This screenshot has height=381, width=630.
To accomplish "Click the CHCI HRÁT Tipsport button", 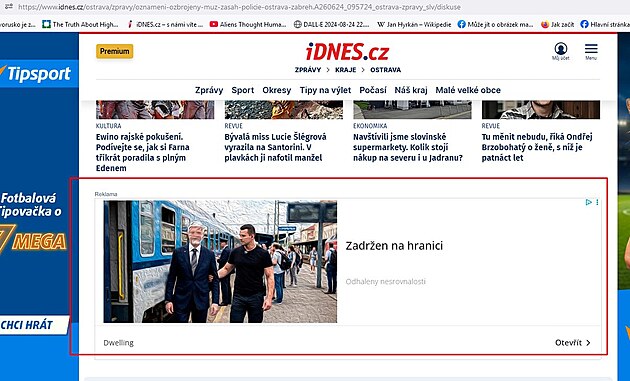I will tap(34, 325).
